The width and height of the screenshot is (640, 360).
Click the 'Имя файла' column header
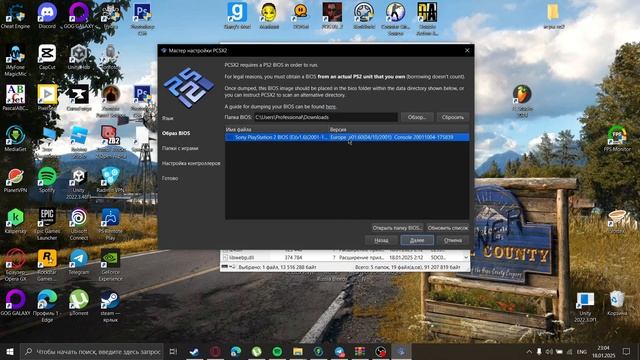[277, 129]
